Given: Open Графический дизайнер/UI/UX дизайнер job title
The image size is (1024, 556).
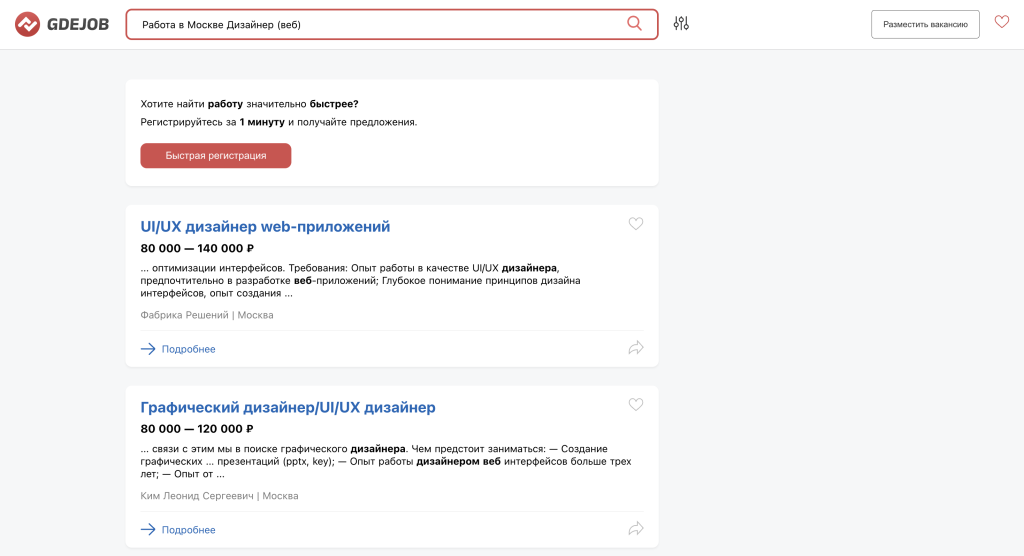Looking at the screenshot, I should 288,408.
